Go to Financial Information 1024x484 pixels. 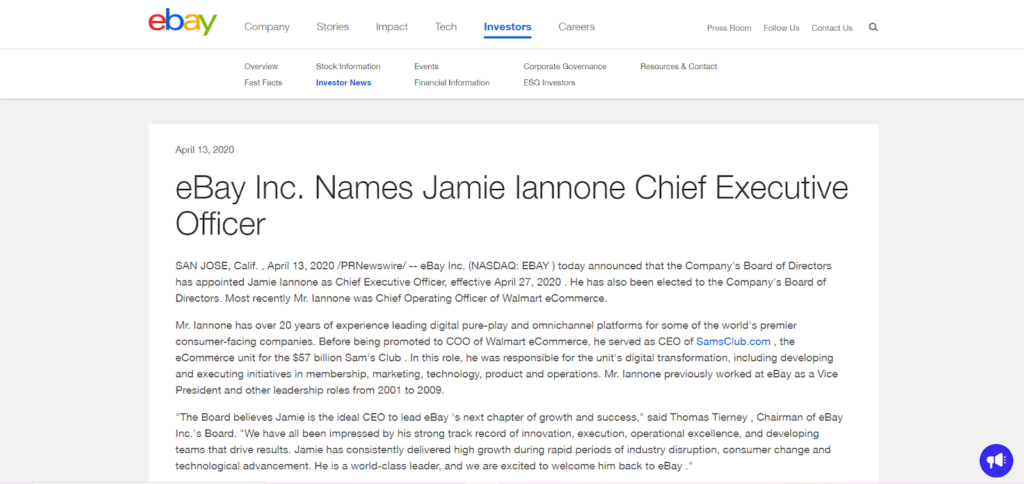click(x=452, y=82)
